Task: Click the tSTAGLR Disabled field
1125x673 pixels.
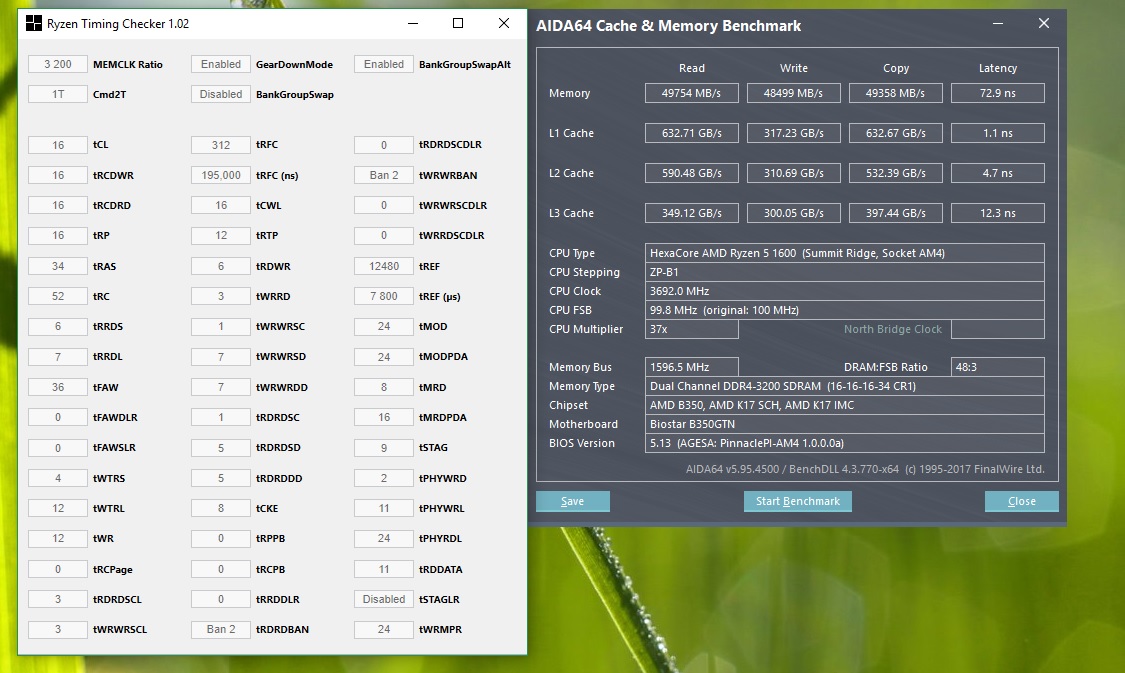Action: coord(384,599)
